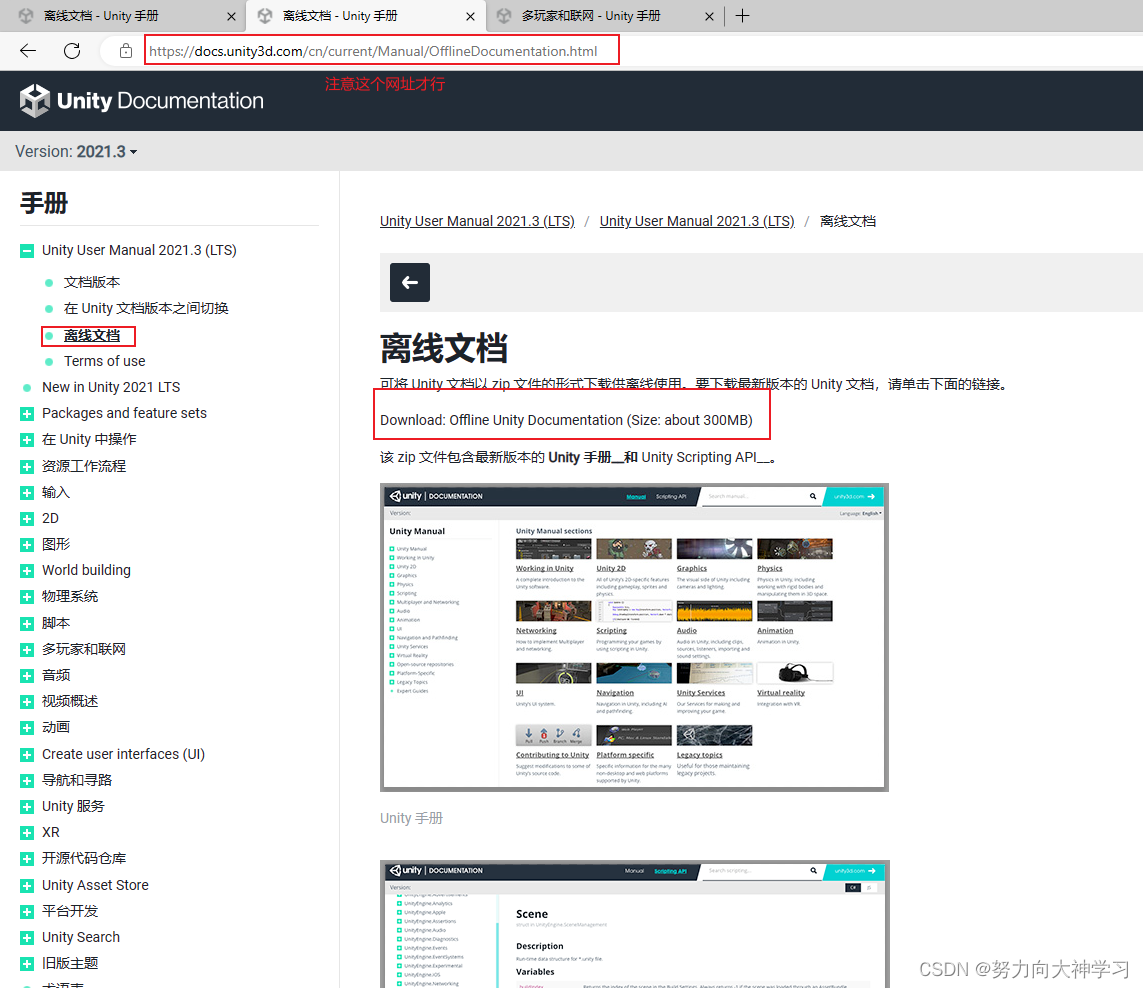Screen dimensions: 1143x988
Task: Open 在 Unity 文档版本之间切换 page
Action: pyautogui.click(x=146, y=308)
